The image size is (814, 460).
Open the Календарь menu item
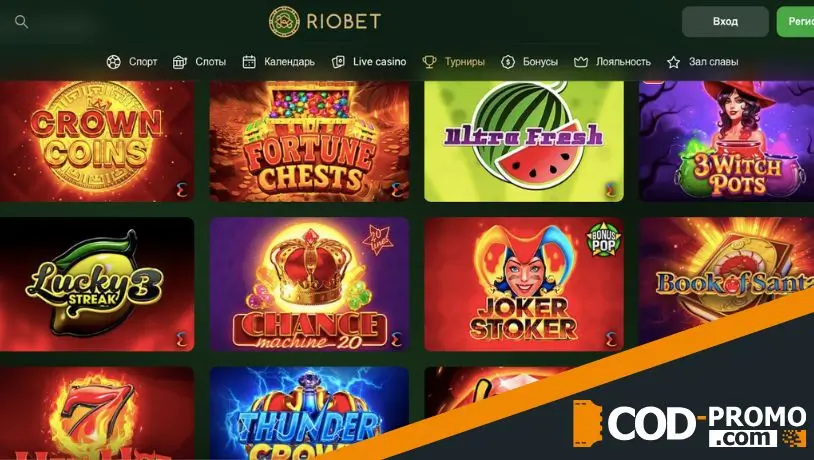tap(289, 62)
